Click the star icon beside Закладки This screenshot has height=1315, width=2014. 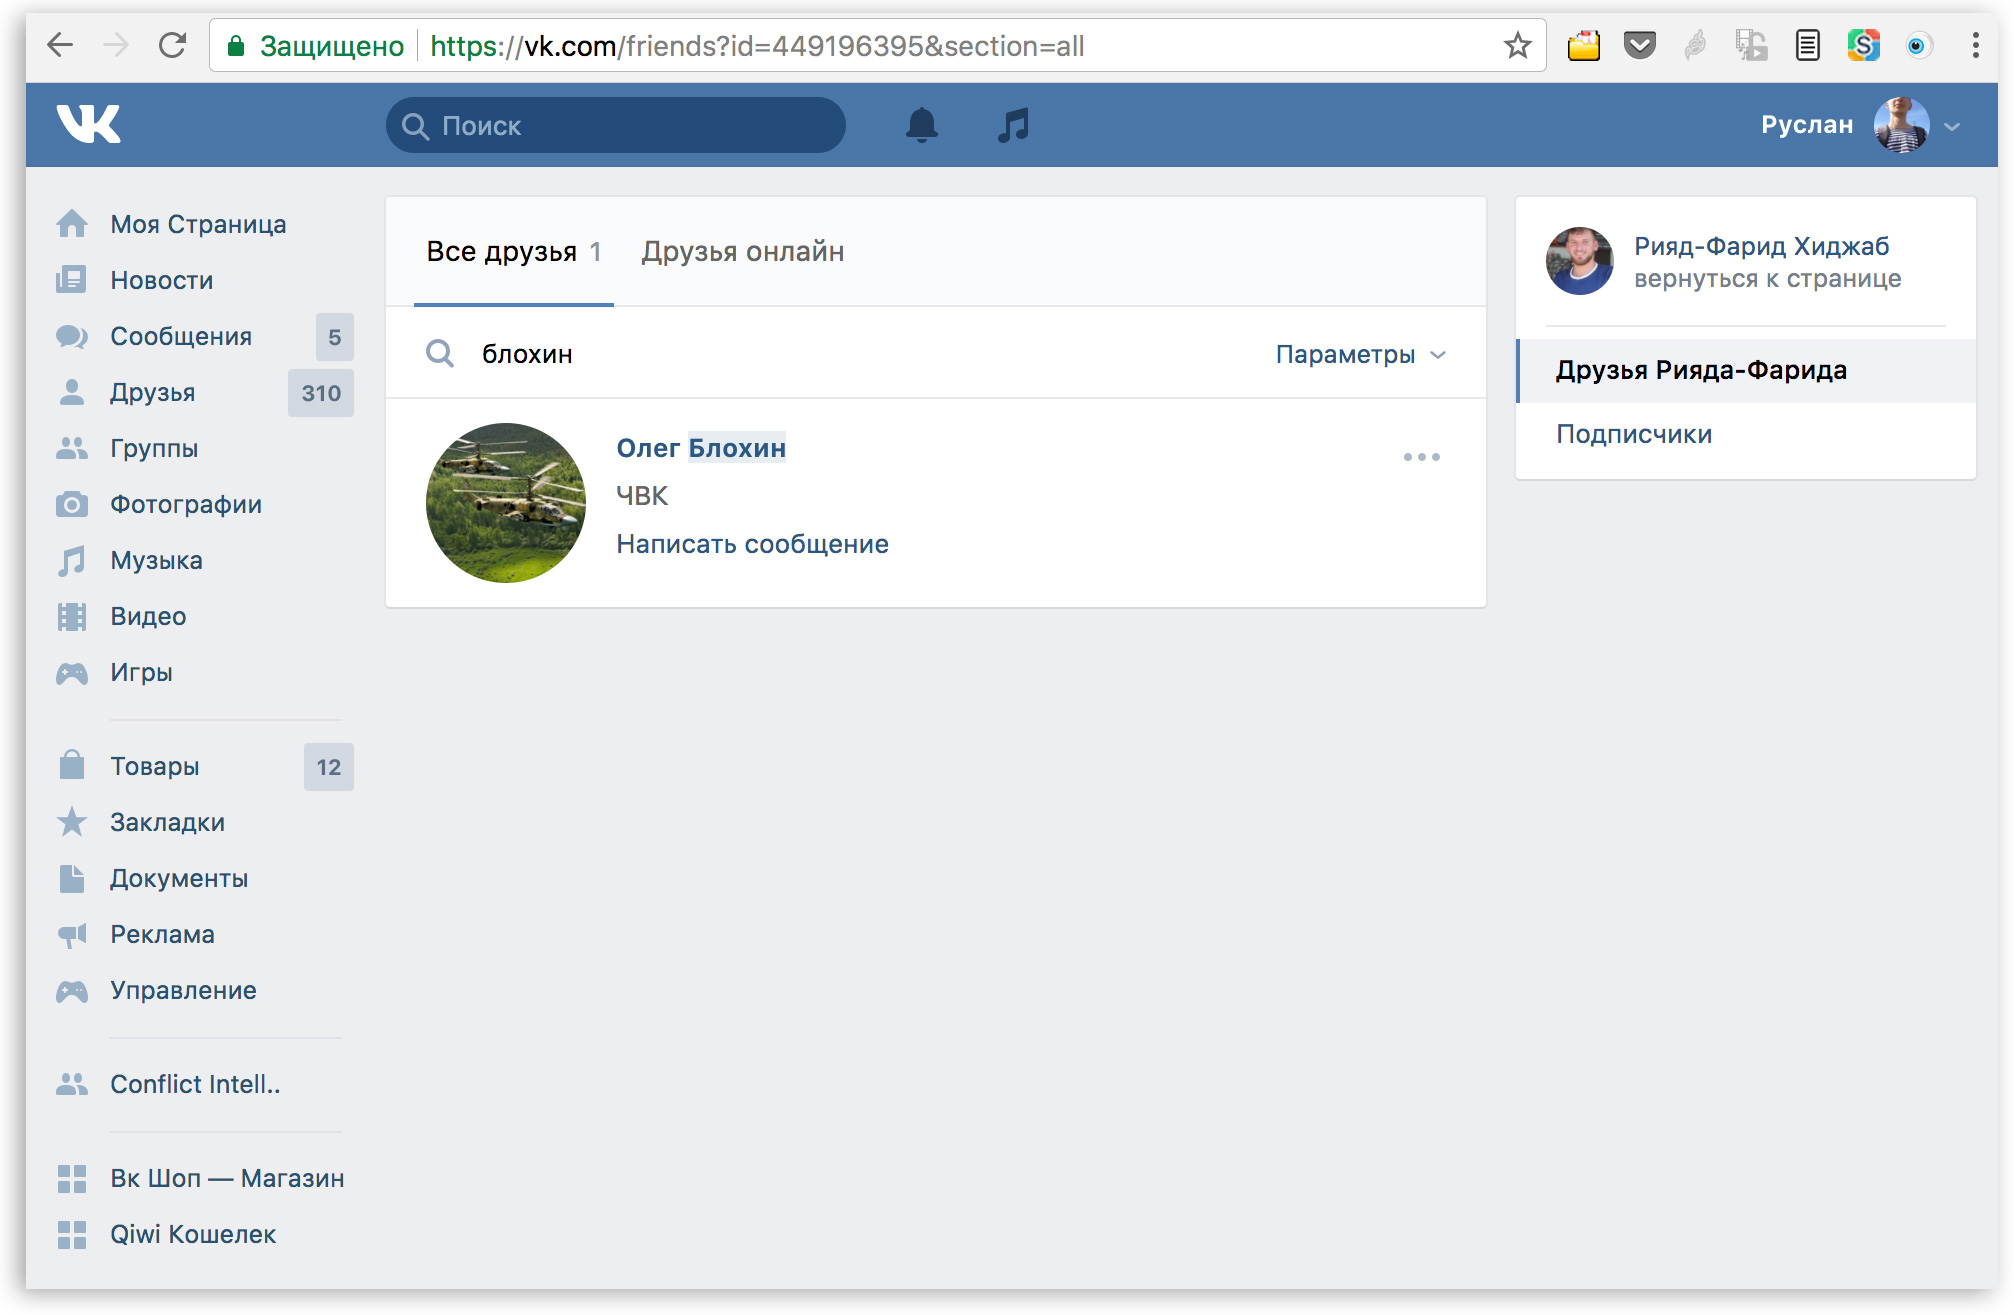coord(72,822)
